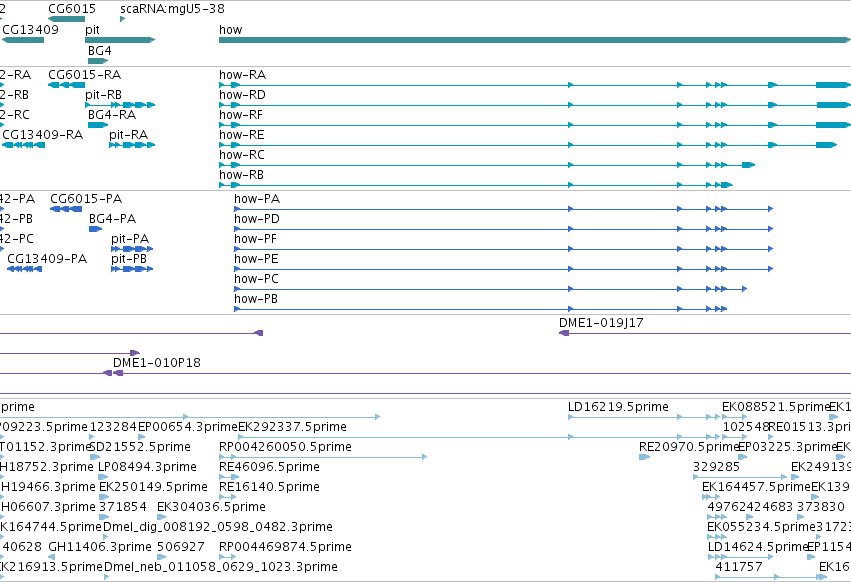This screenshot has height=582, width=851.
Task: Click EST EK250149.5prime
Action: tap(104, 497)
